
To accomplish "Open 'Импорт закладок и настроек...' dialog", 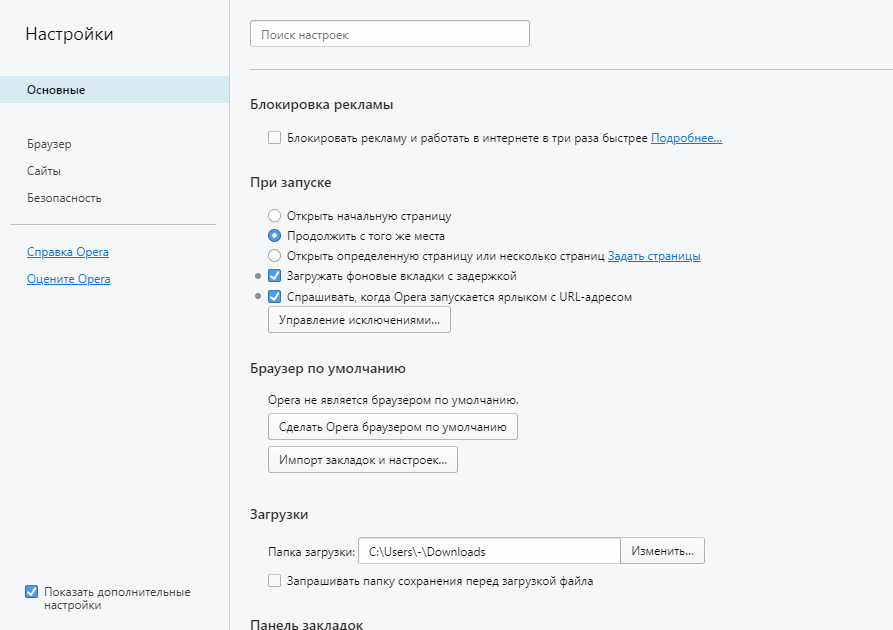I will click(363, 460).
